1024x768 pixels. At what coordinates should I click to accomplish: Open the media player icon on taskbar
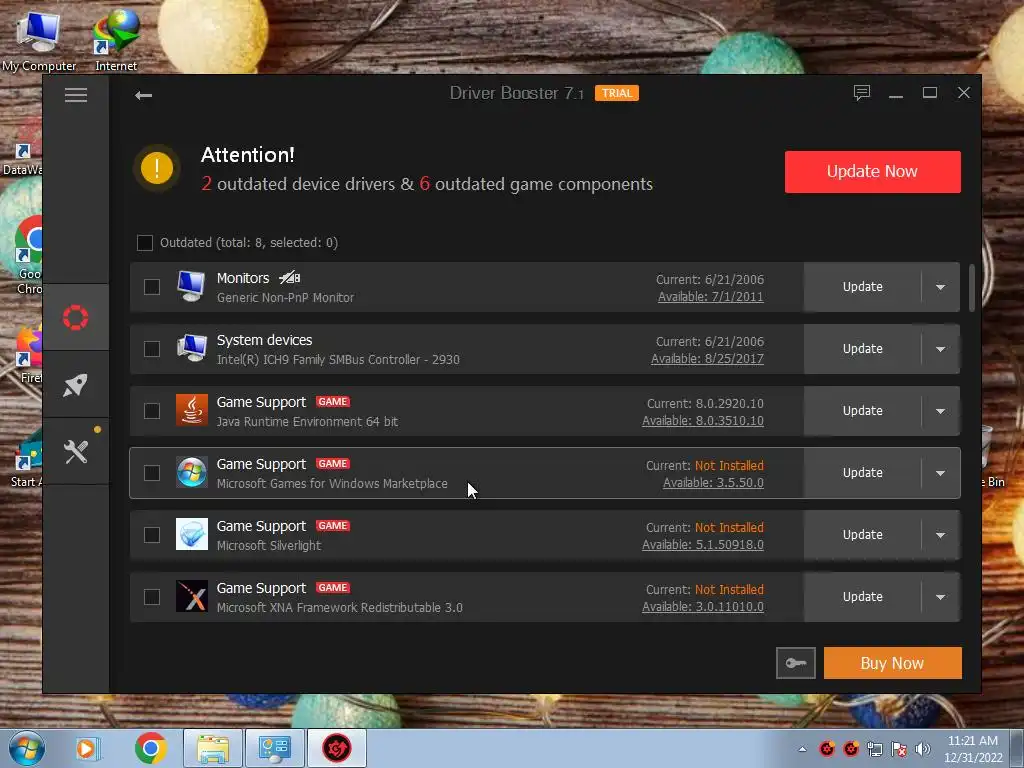click(x=86, y=748)
